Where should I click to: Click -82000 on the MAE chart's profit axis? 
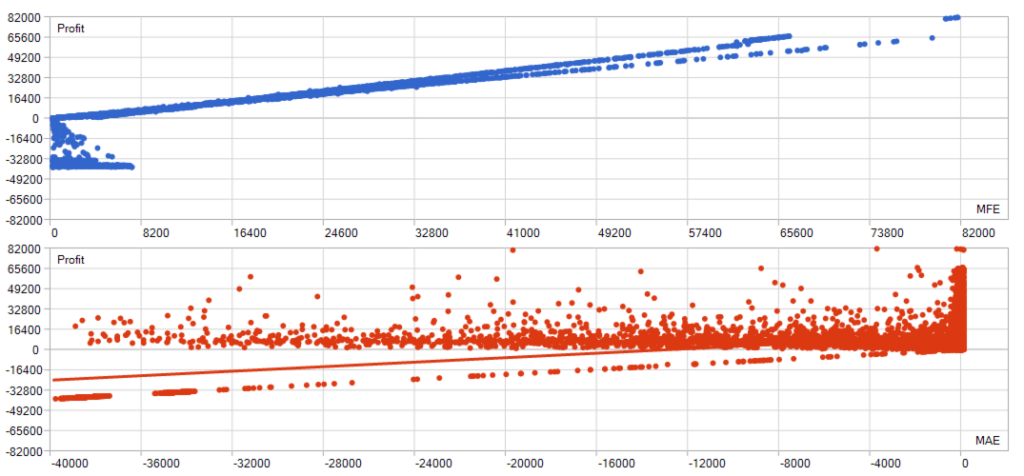pos(23,451)
